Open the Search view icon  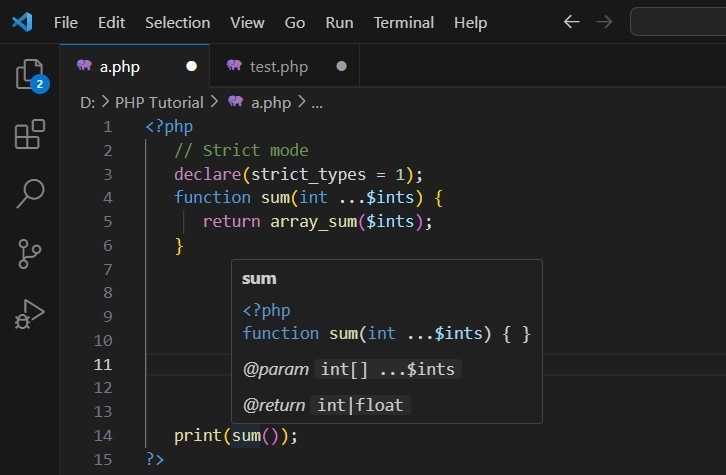point(30,194)
